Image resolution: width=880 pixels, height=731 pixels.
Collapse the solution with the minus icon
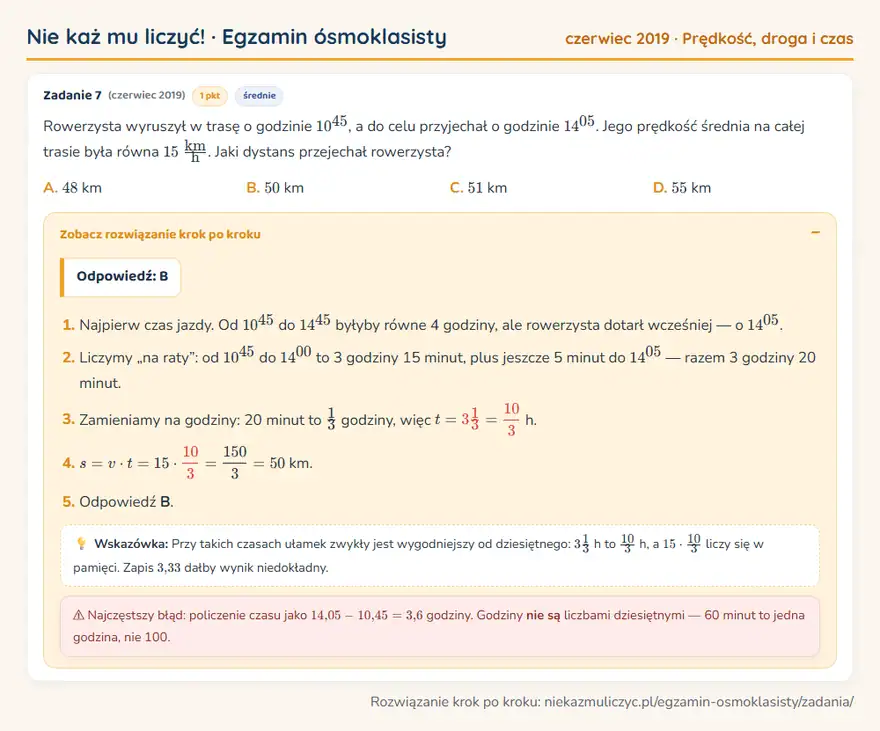[x=815, y=233]
